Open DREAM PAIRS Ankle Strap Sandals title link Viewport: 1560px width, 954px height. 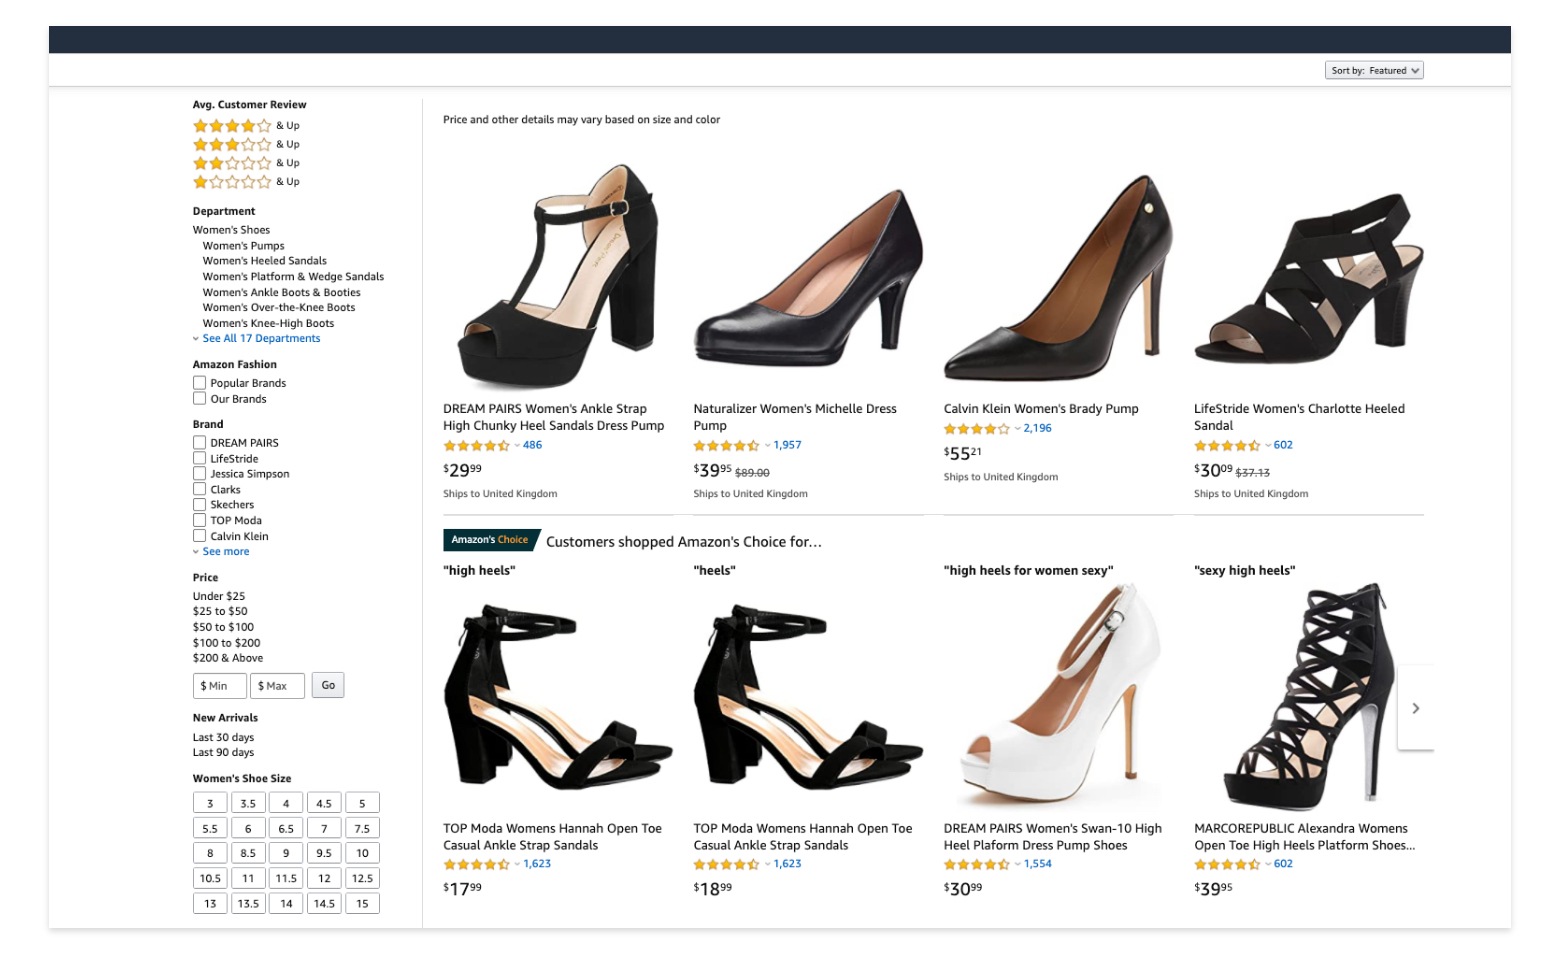[553, 417]
